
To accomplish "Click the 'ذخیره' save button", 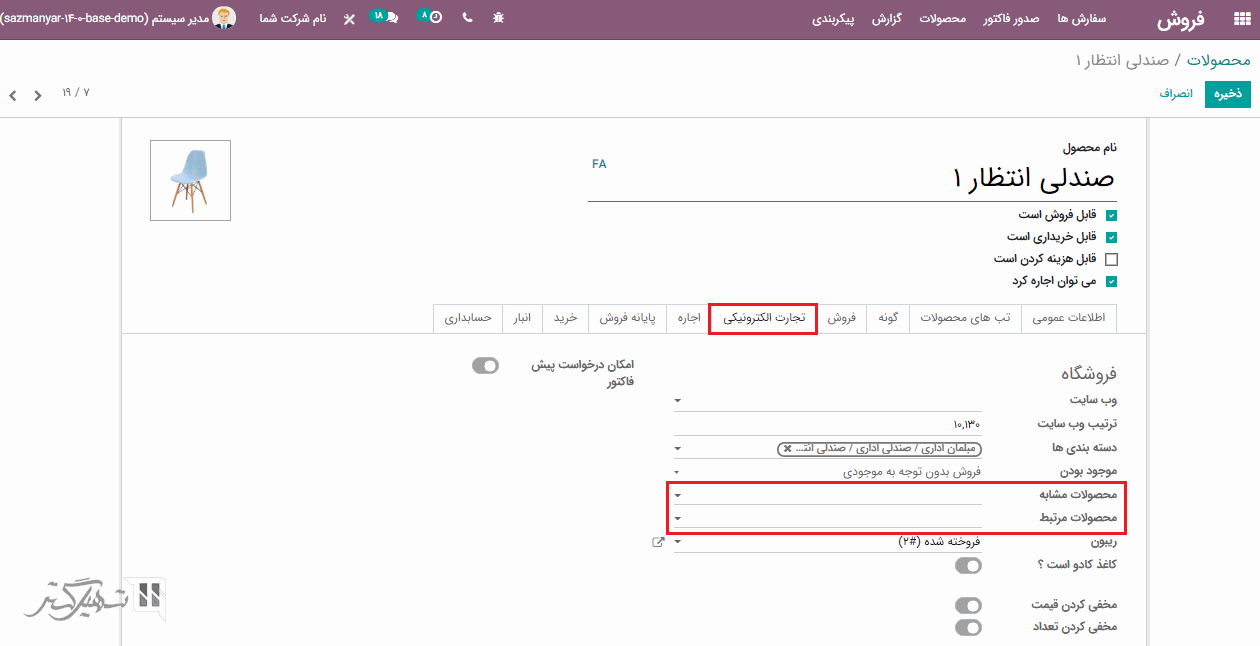I will (1227, 94).
